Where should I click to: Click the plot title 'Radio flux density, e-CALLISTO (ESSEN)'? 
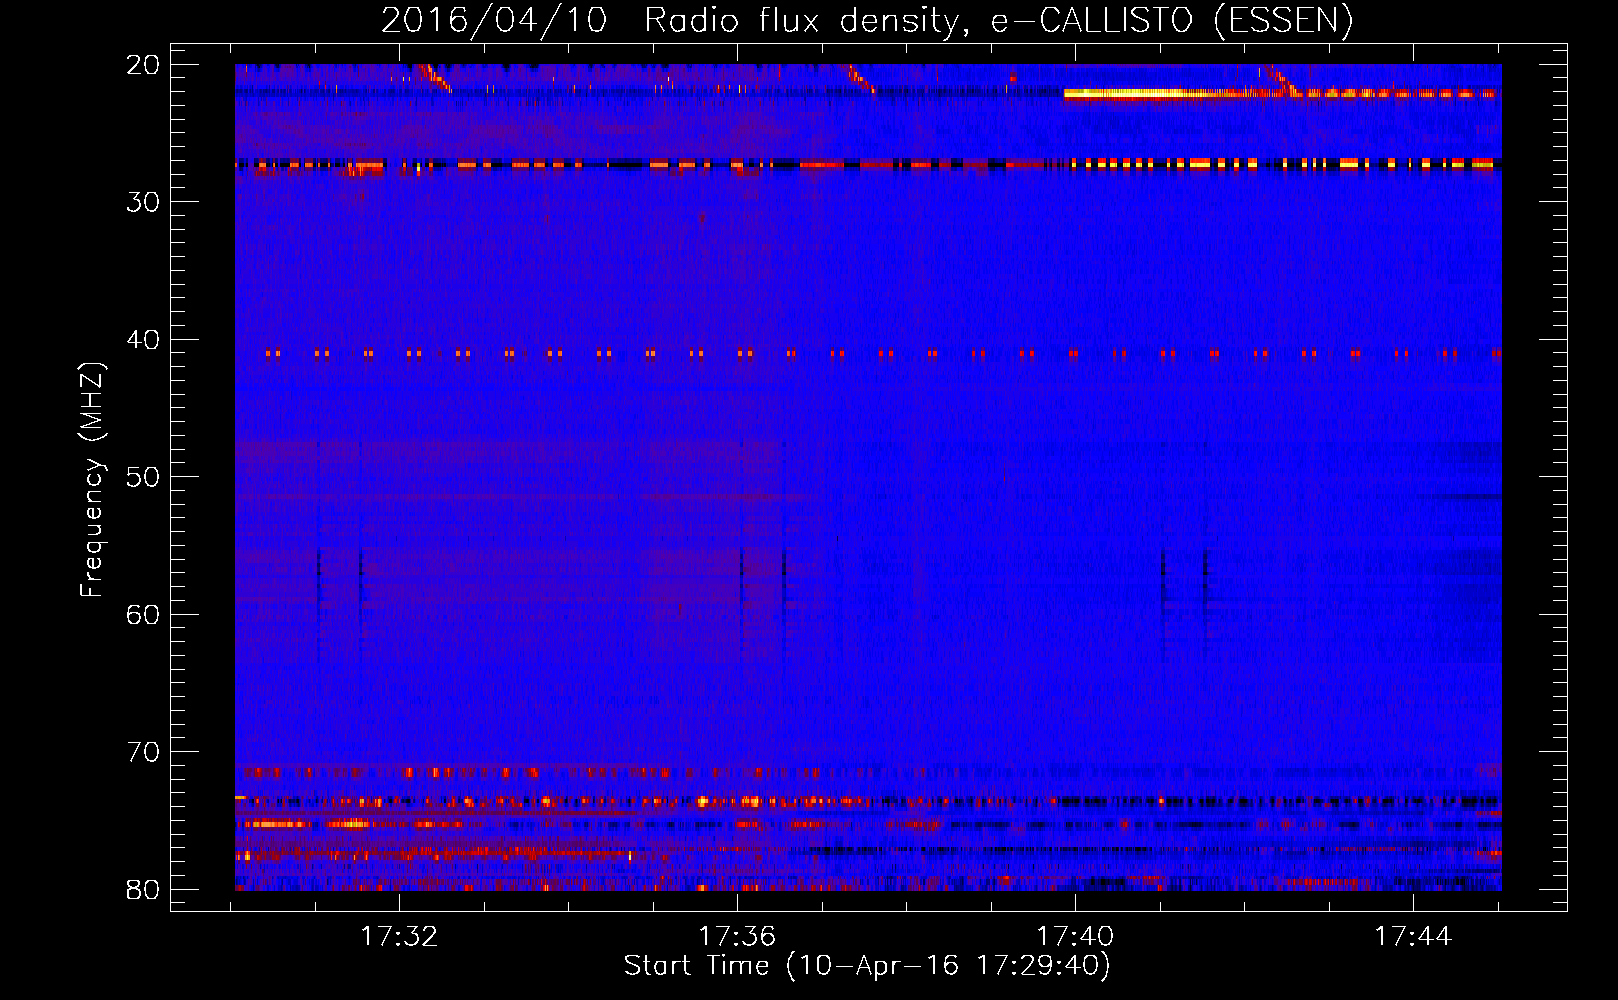pyautogui.click(x=998, y=21)
